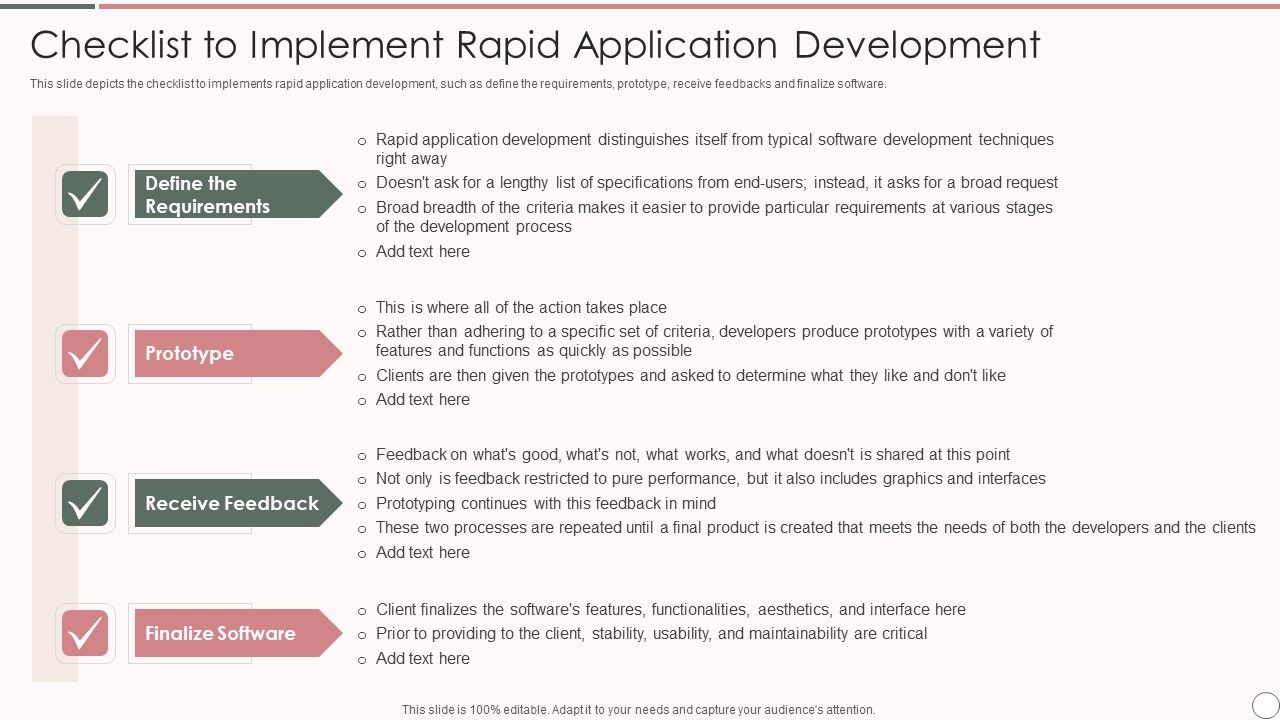
Task: Click bullet 'Rather than adhering to a specific set of criteria'
Action: 714,341
